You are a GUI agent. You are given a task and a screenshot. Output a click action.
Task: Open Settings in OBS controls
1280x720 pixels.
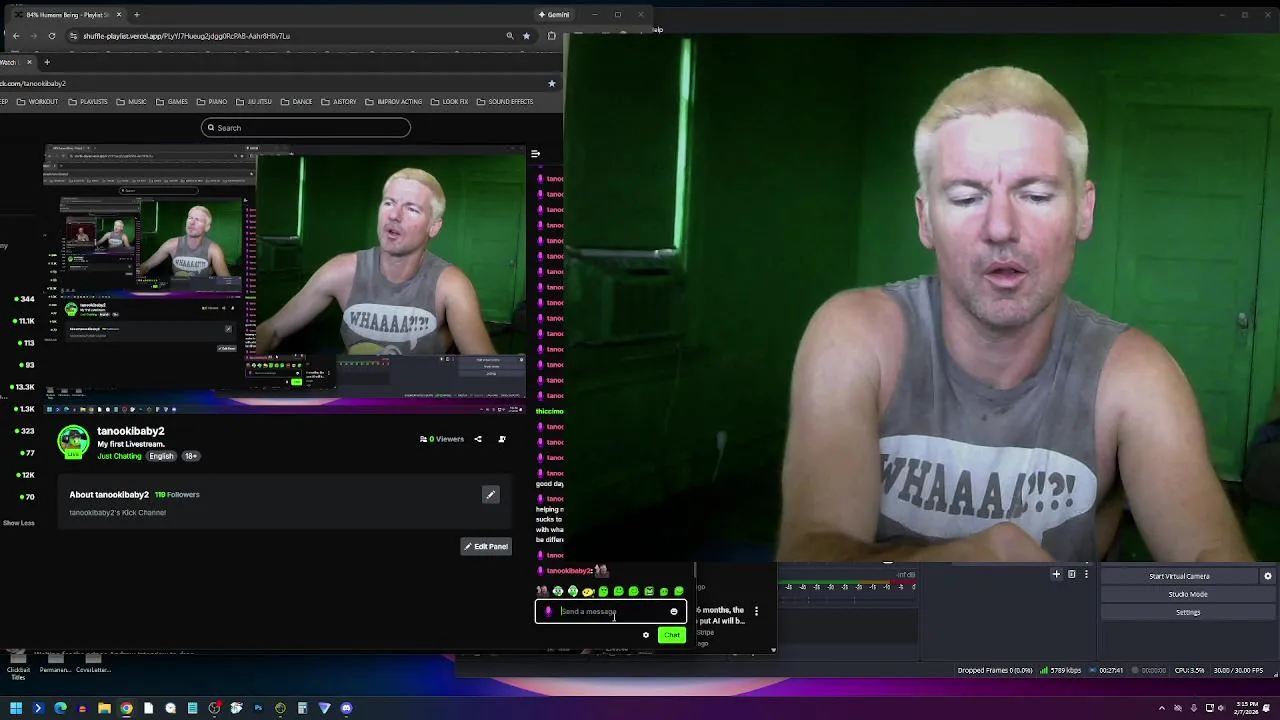coord(1188,612)
